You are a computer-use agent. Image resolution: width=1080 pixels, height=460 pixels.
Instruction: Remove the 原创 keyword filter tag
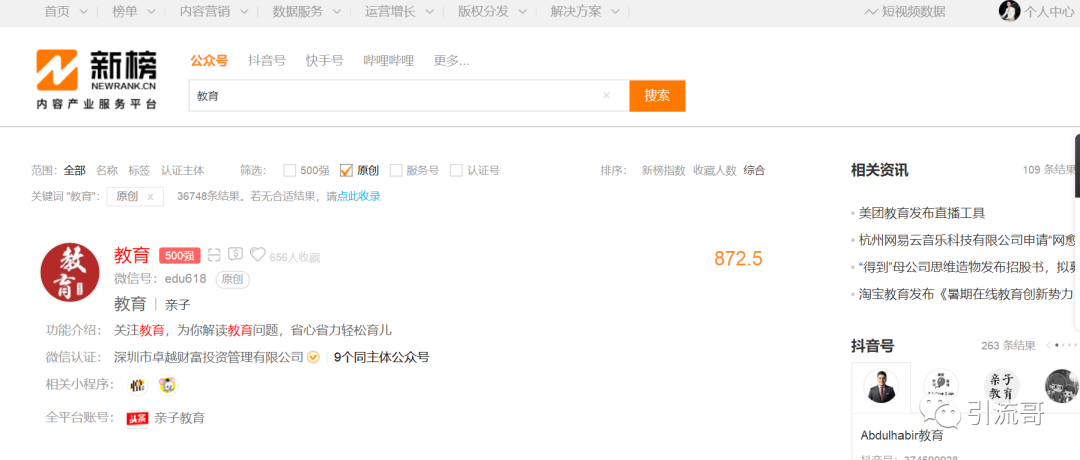point(150,196)
